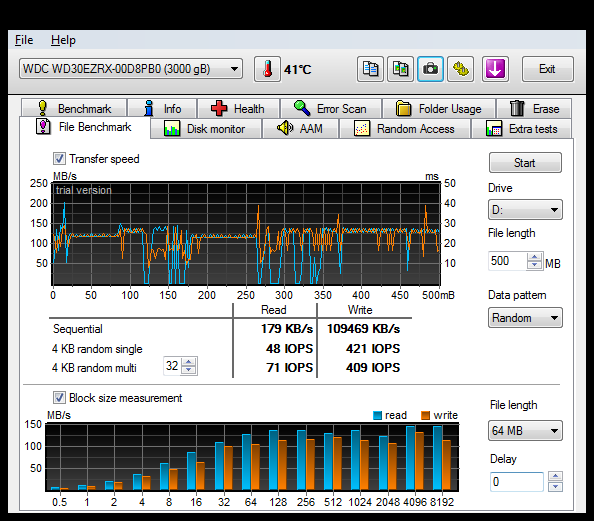Open the Health tab with red cross
The width and height of the screenshot is (594, 521).
tap(239, 109)
